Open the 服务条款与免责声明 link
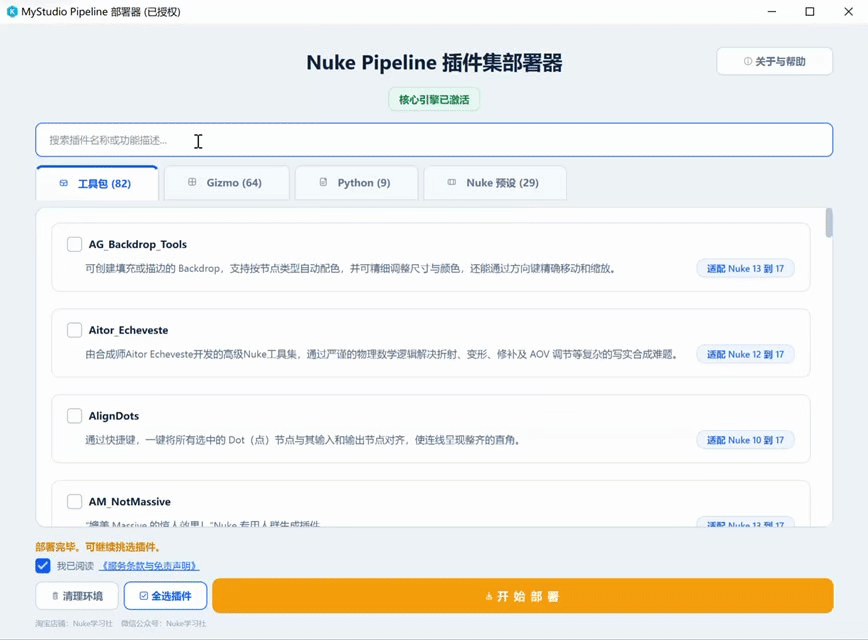The width and height of the screenshot is (868, 640). (149, 566)
